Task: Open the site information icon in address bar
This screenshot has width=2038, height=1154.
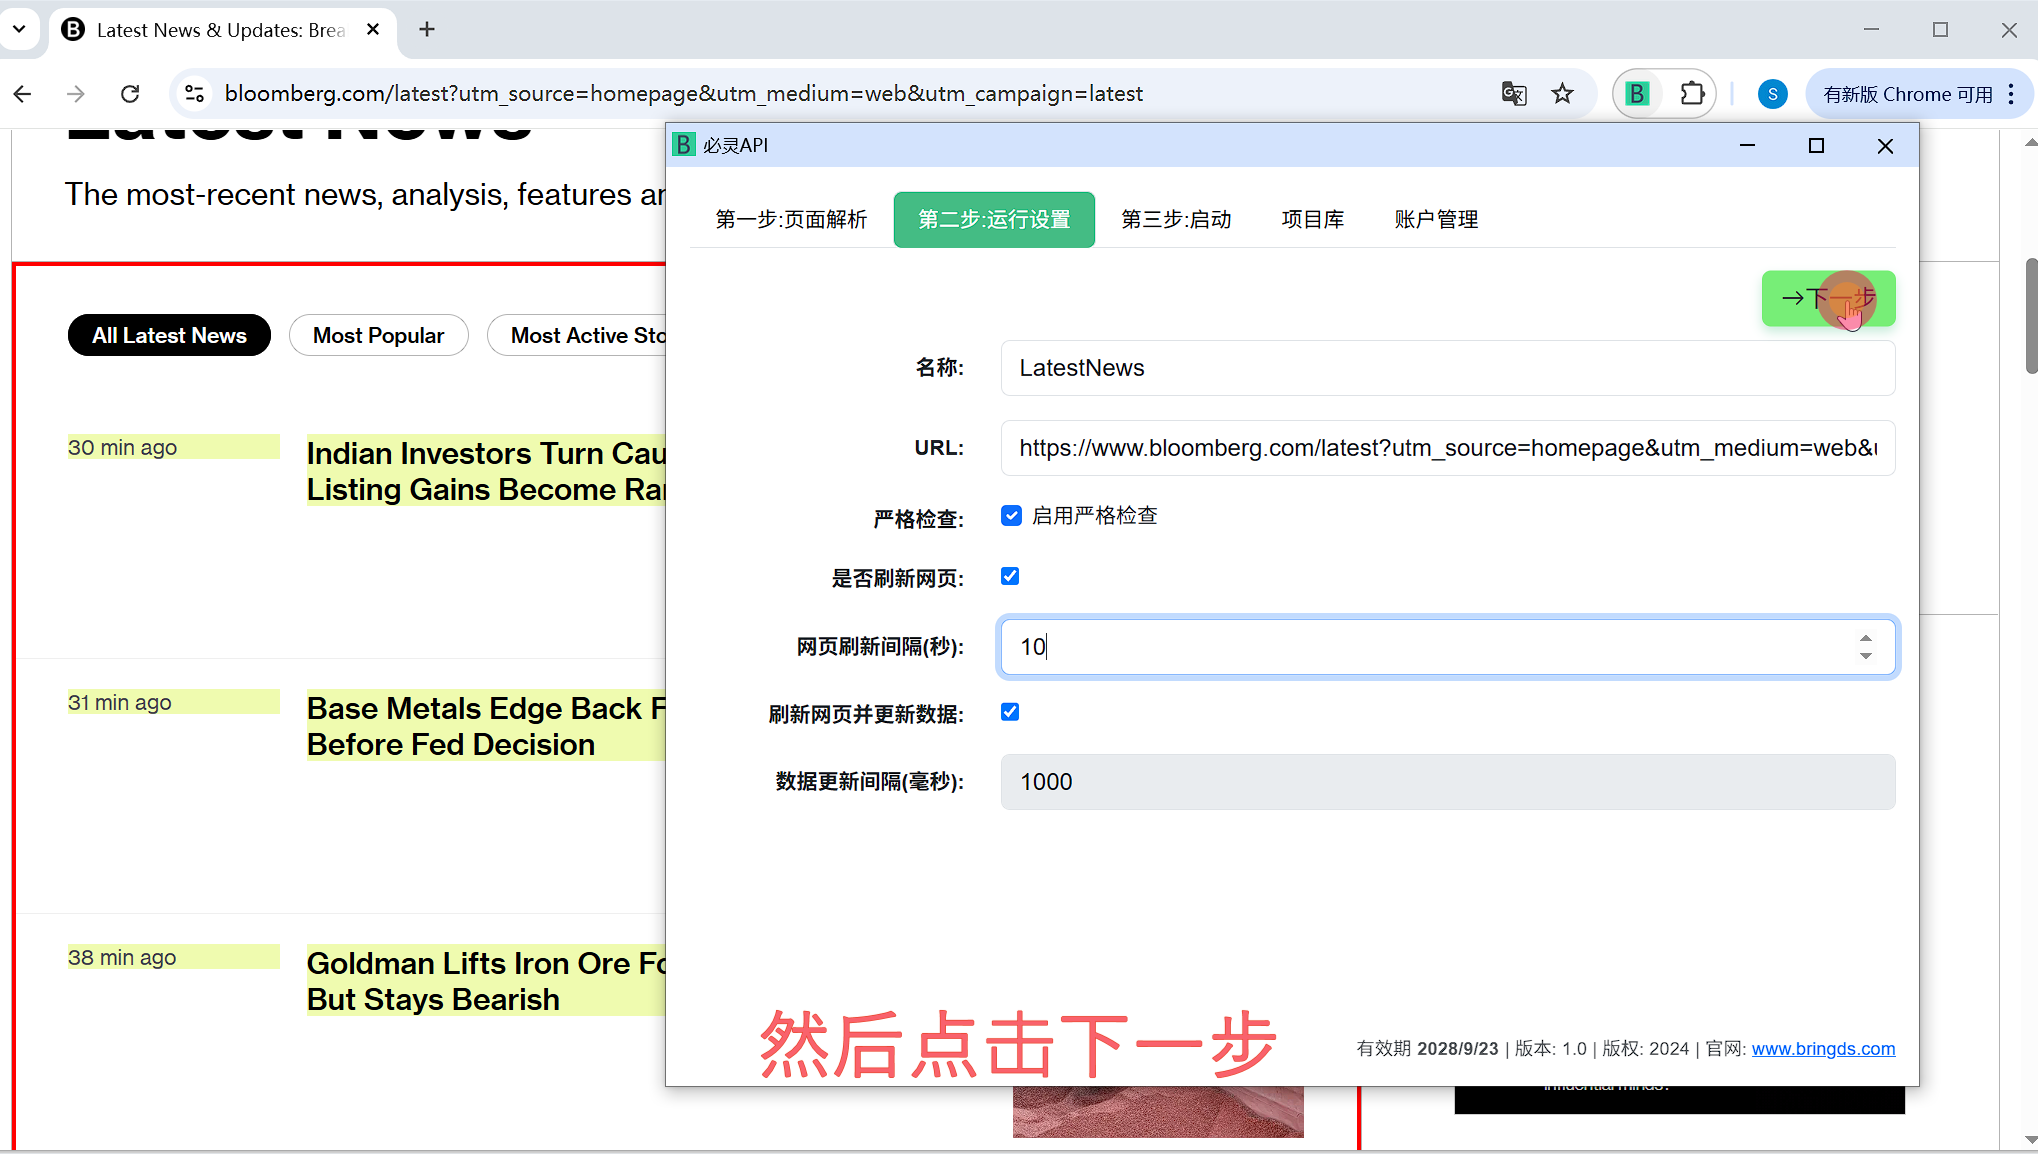Action: tap(195, 94)
